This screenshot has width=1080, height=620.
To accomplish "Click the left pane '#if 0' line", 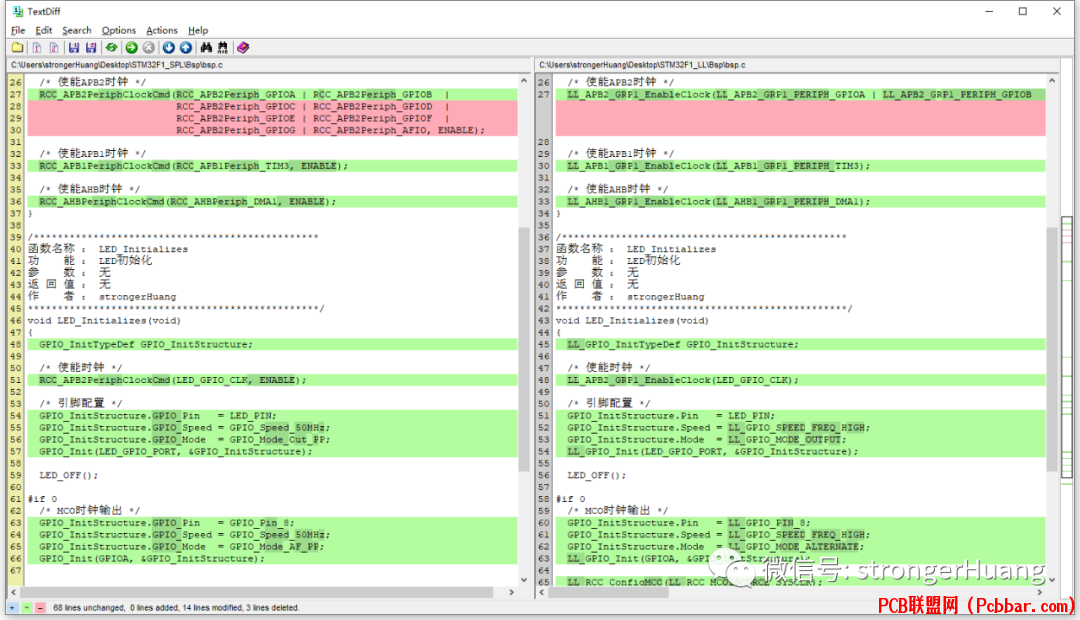I will [x=43, y=499].
